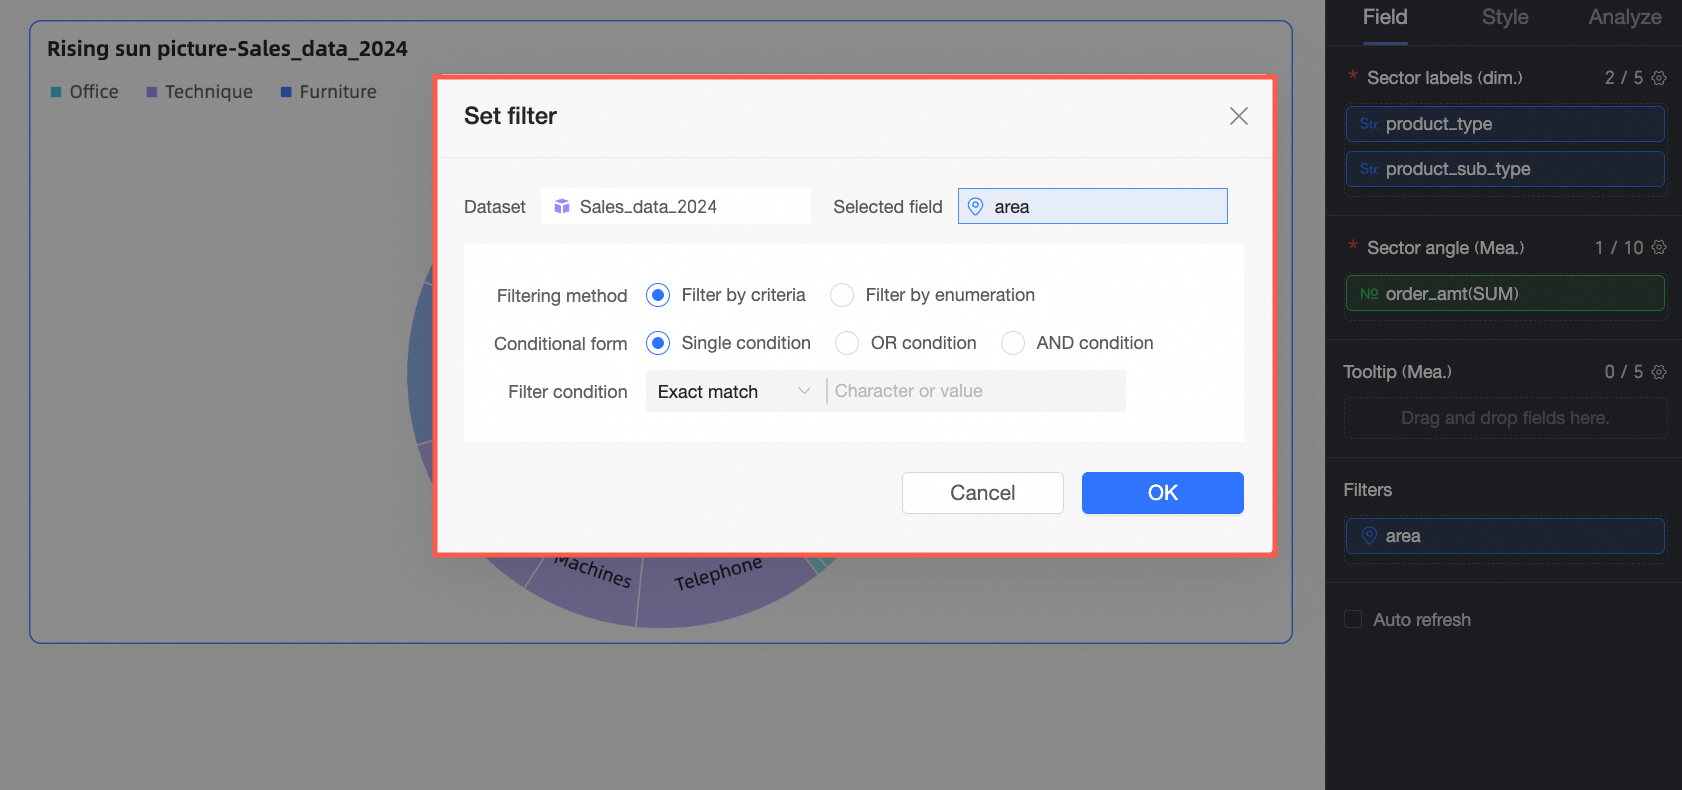The height and width of the screenshot is (790, 1682).
Task: Enable Auto refresh checkbox
Action: pos(1353,620)
